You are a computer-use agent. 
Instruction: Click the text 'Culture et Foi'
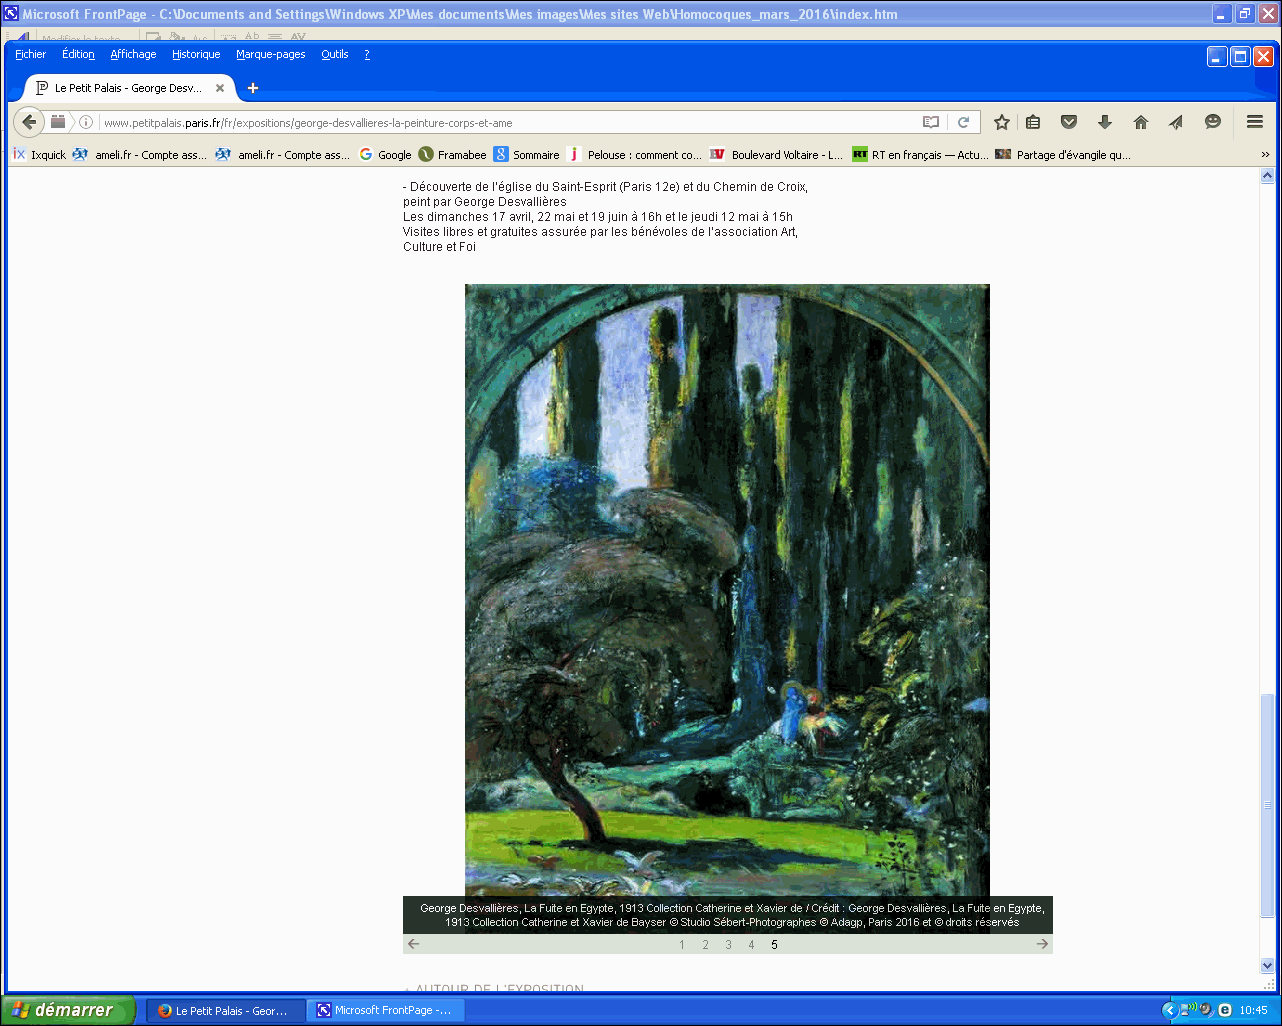pos(439,246)
